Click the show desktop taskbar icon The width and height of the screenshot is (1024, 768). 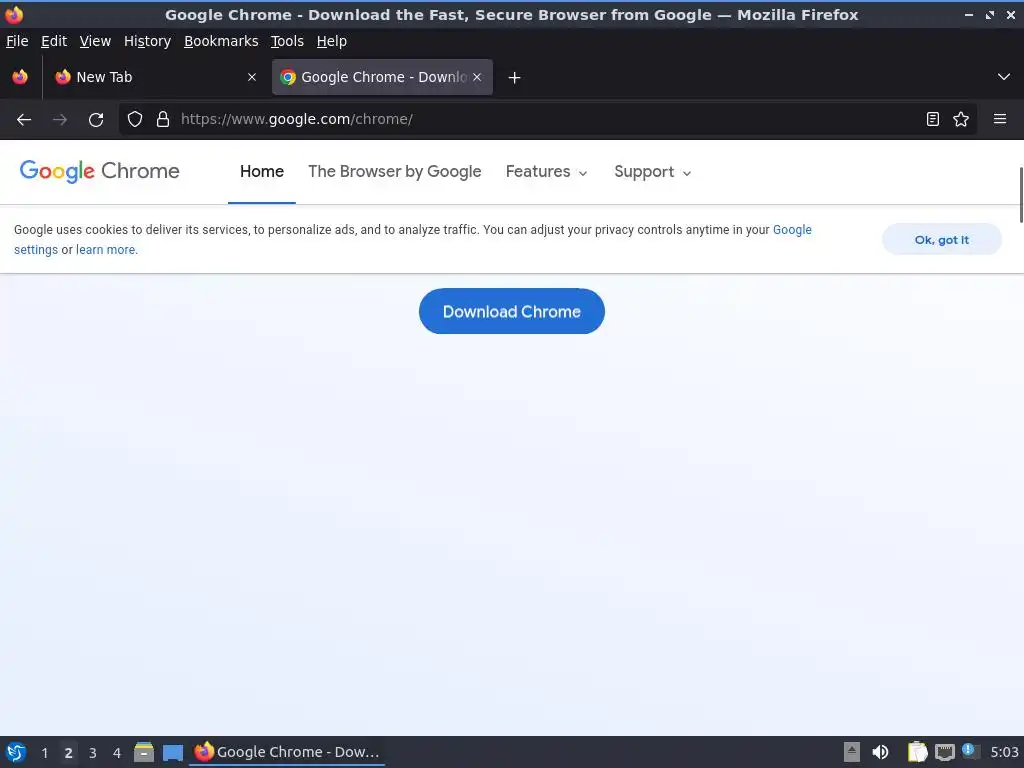(173, 753)
